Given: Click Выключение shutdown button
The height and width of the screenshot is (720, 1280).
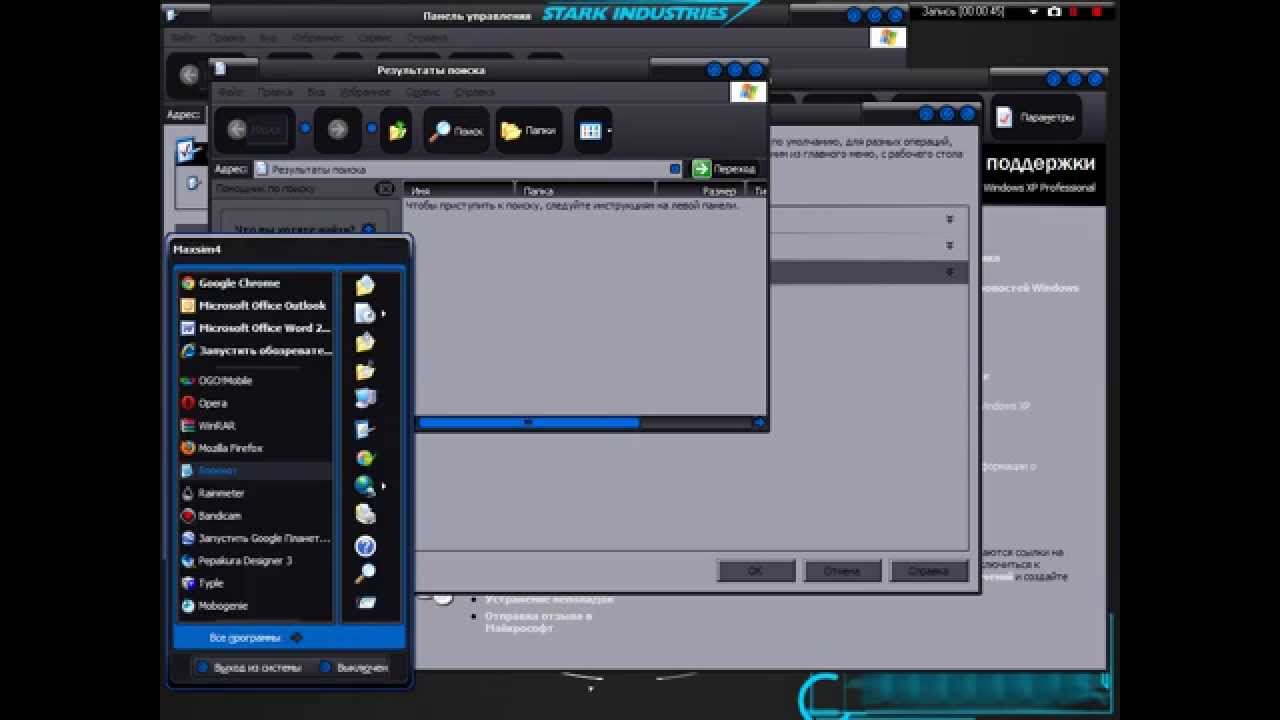Looking at the screenshot, I should click(354, 667).
